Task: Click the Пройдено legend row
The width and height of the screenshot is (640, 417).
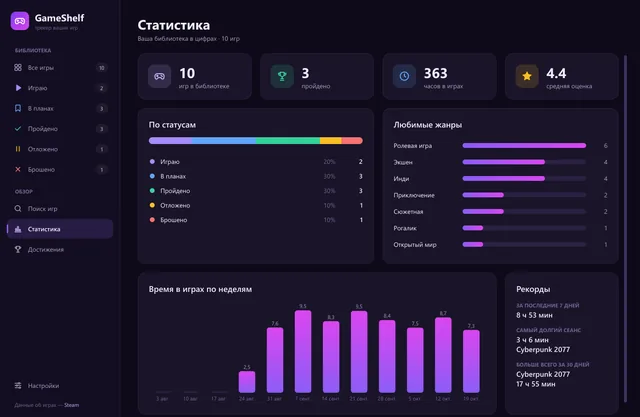Action: point(256,191)
